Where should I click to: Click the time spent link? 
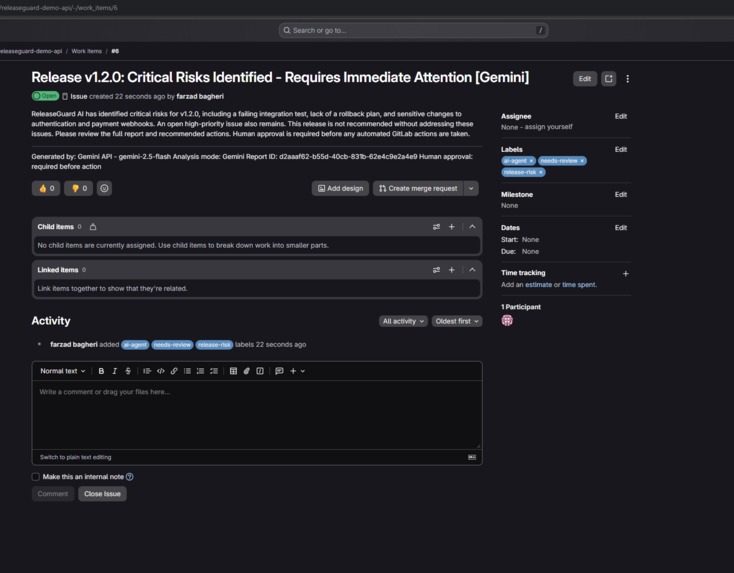[579, 285]
